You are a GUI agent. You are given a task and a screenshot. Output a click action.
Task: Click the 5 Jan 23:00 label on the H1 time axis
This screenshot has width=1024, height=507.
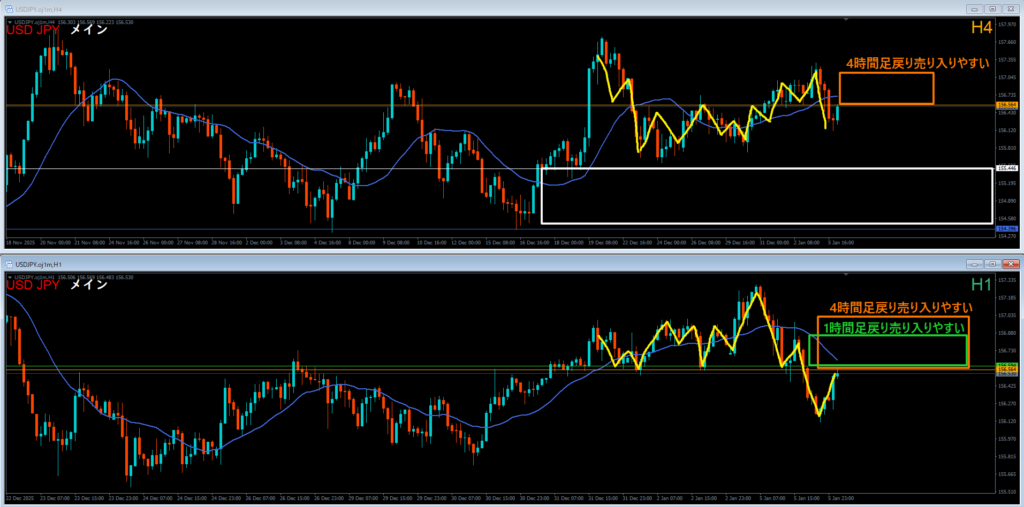[x=842, y=497]
